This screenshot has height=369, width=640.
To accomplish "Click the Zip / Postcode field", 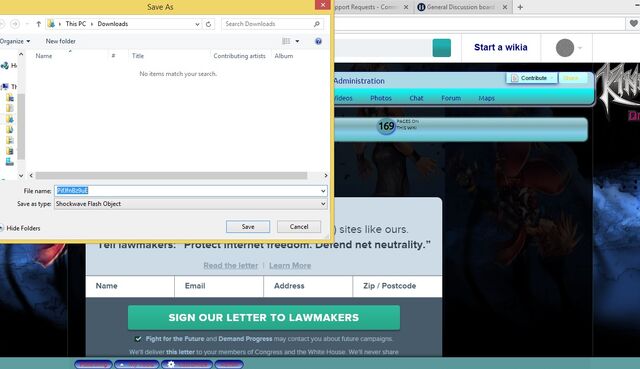I will (398, 286).
